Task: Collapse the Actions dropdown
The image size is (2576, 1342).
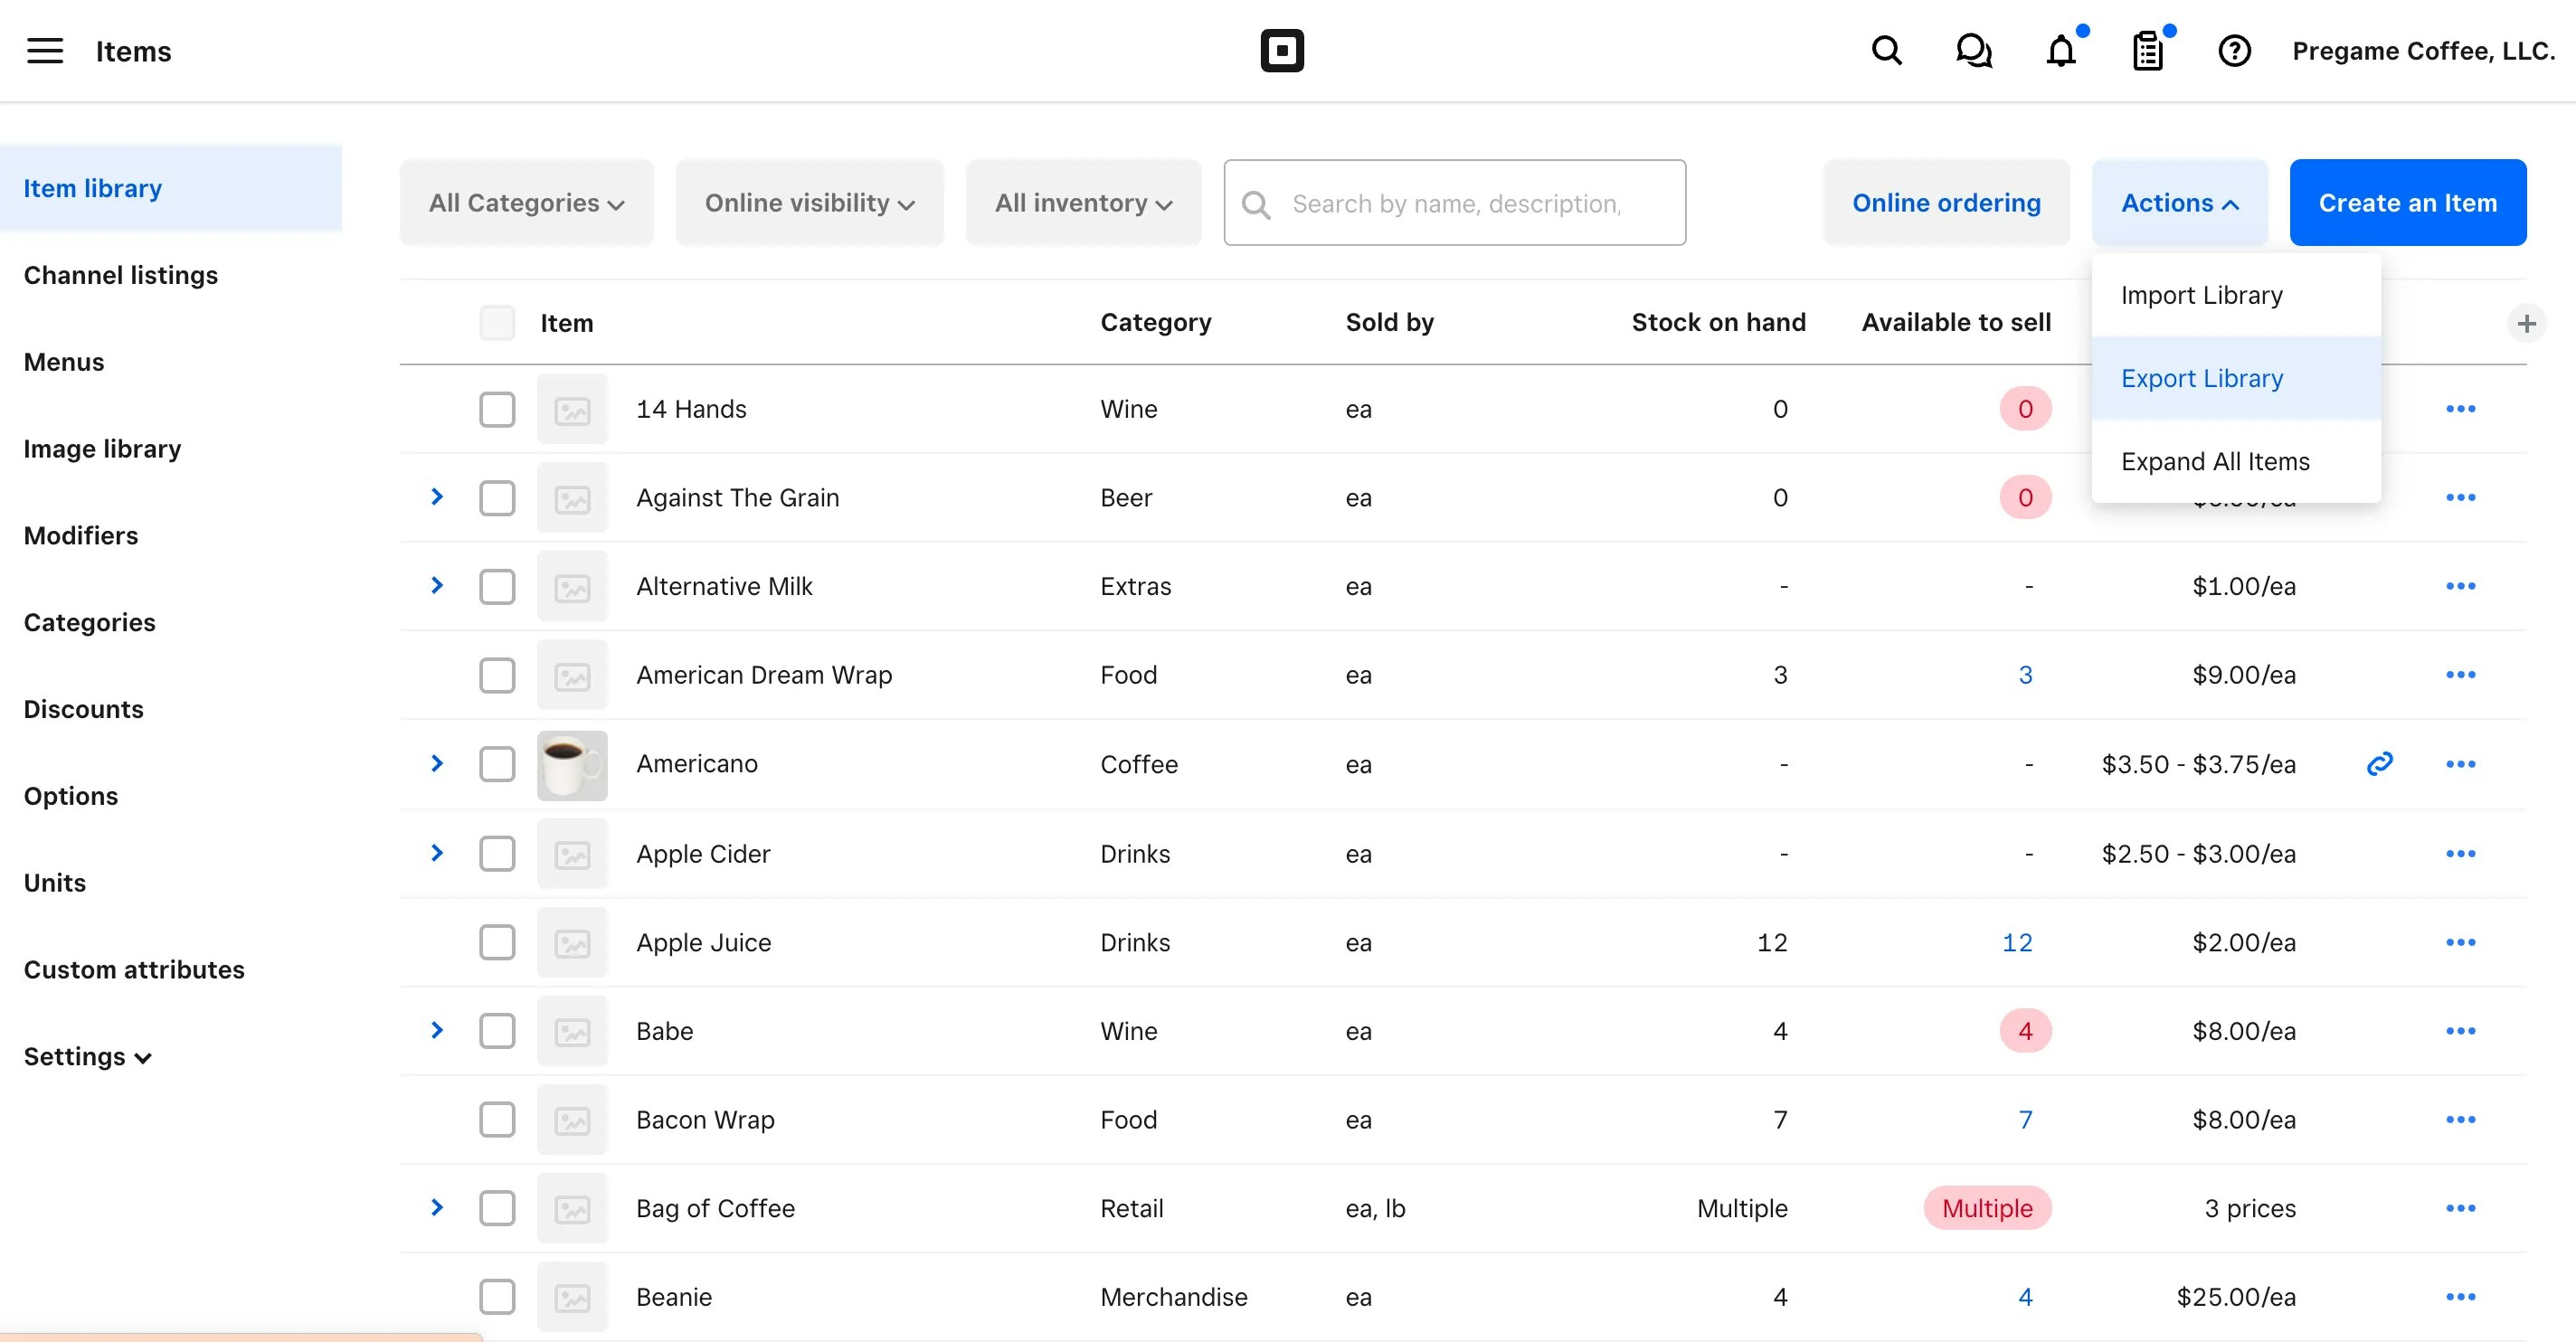Action: (2179, 203)
